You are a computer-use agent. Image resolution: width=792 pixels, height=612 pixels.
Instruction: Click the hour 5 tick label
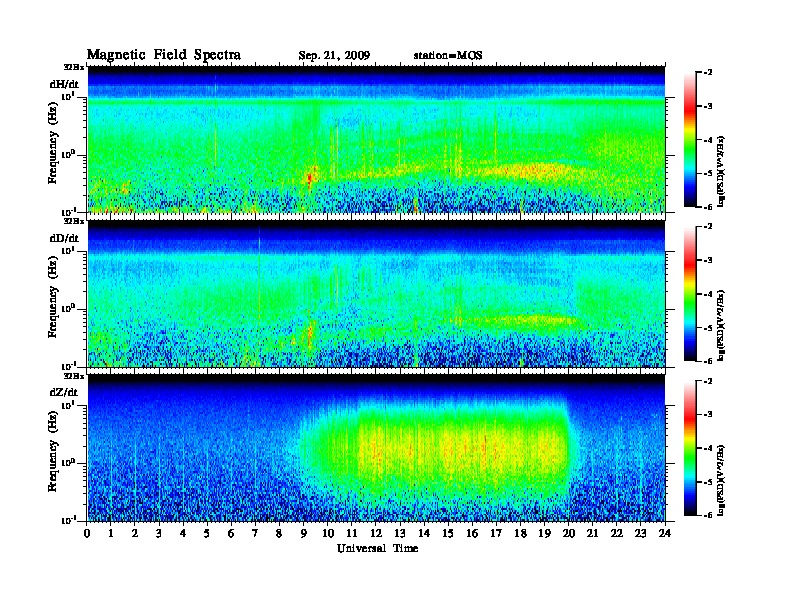(x=207, y=534)
